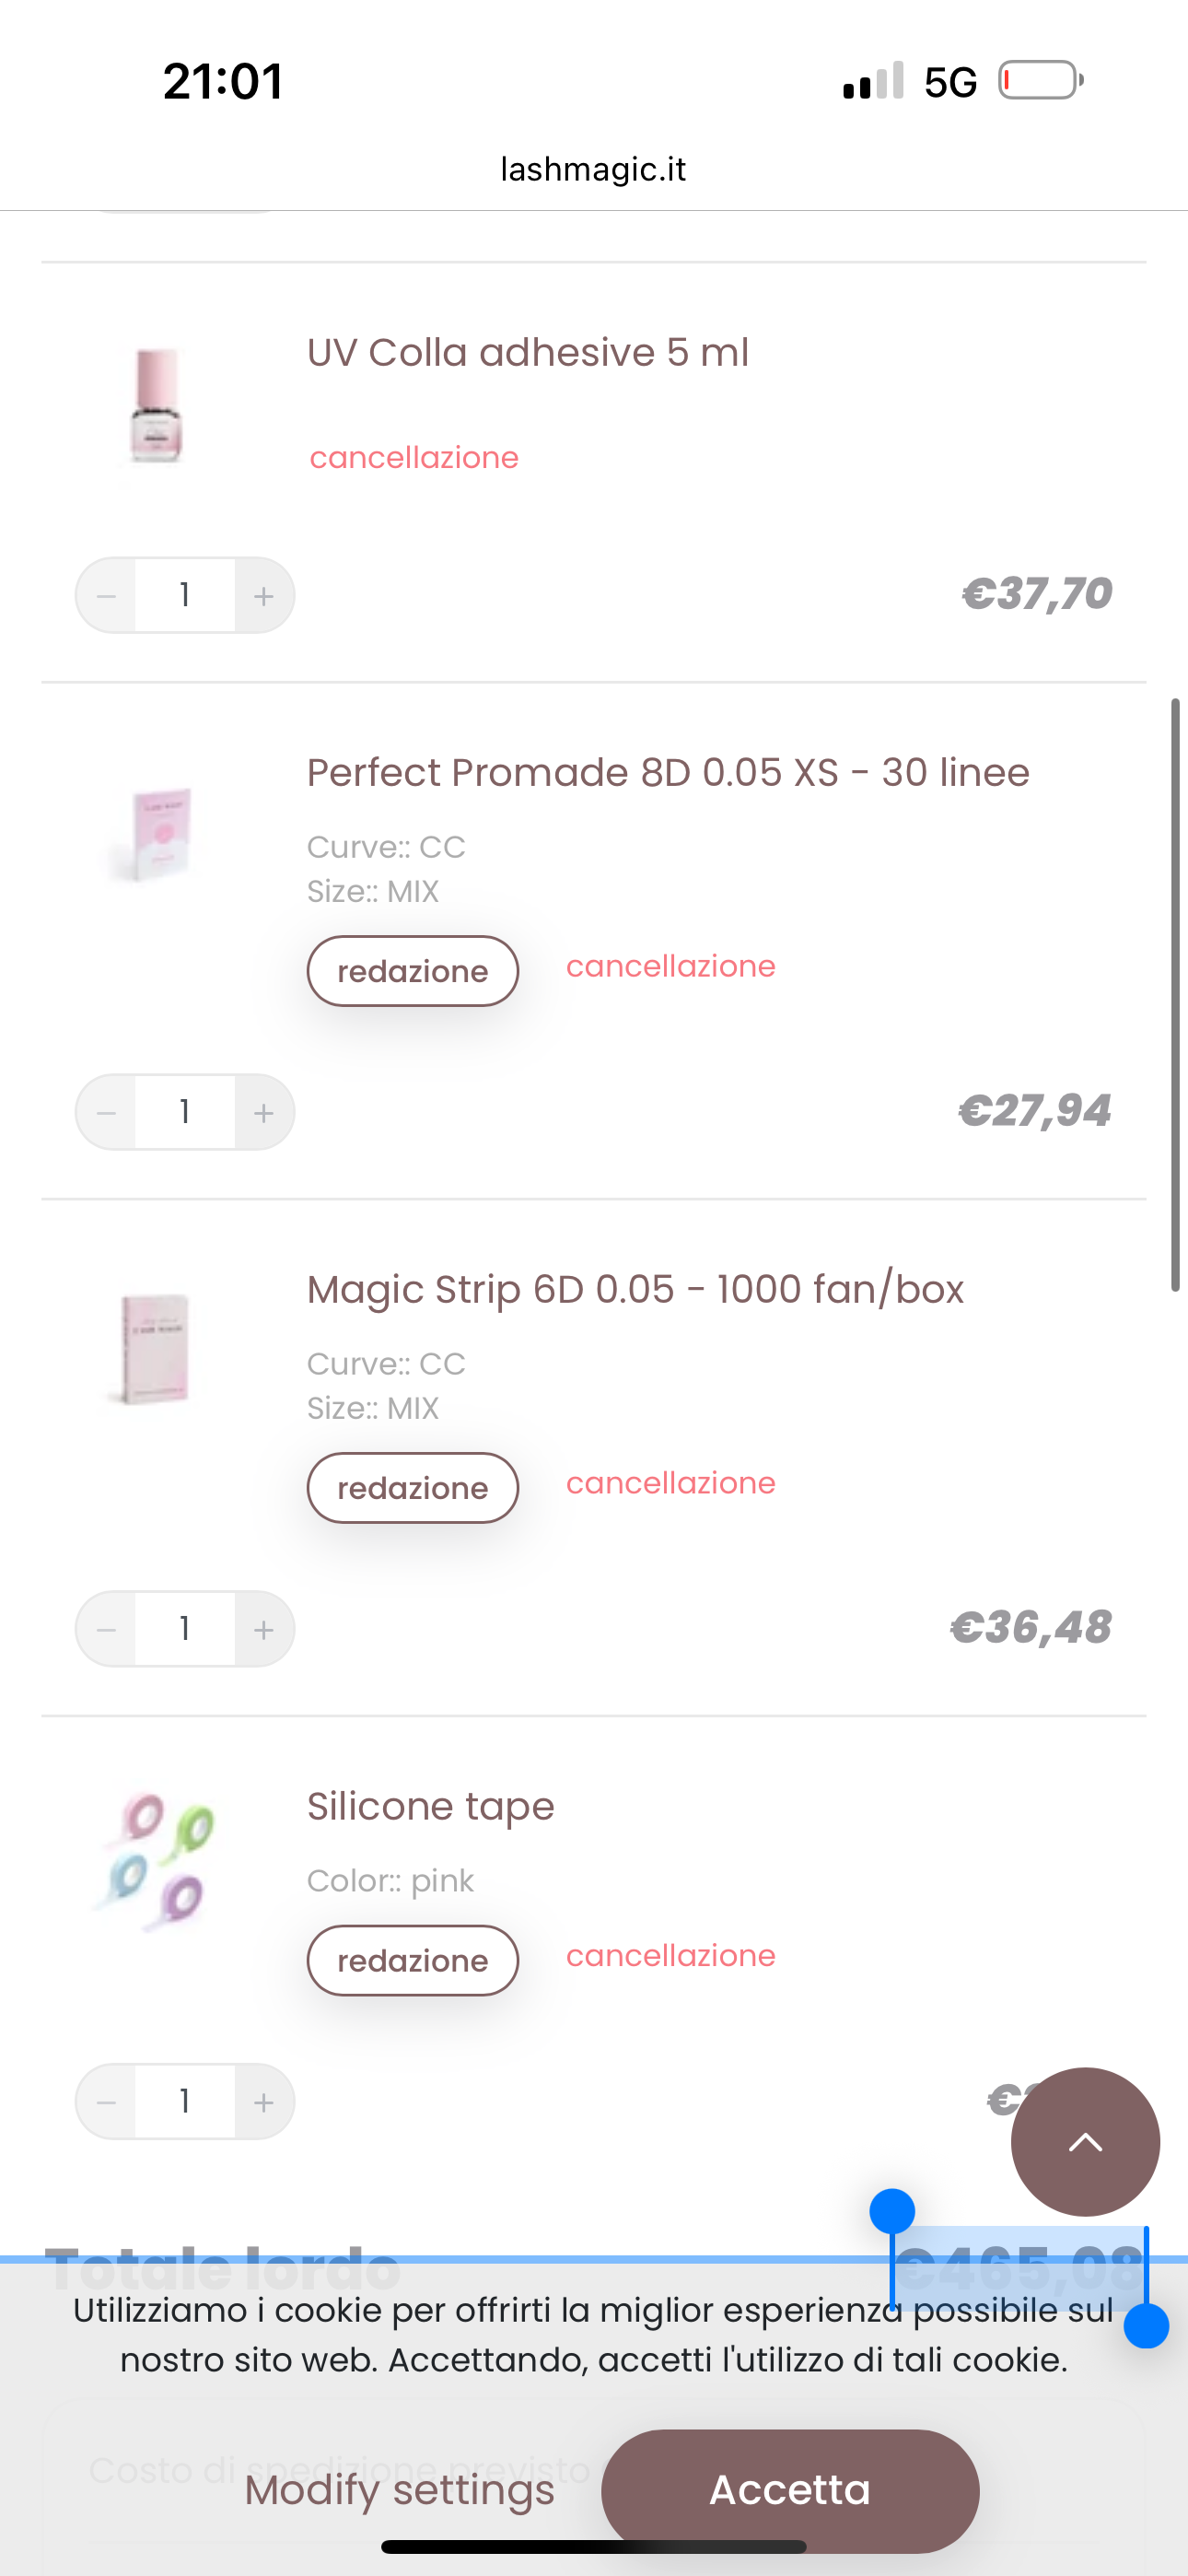The image size is (1188, 2576).
Task: Decrease UV Colla adhesive quantity with minus
Action: point(107,596)
